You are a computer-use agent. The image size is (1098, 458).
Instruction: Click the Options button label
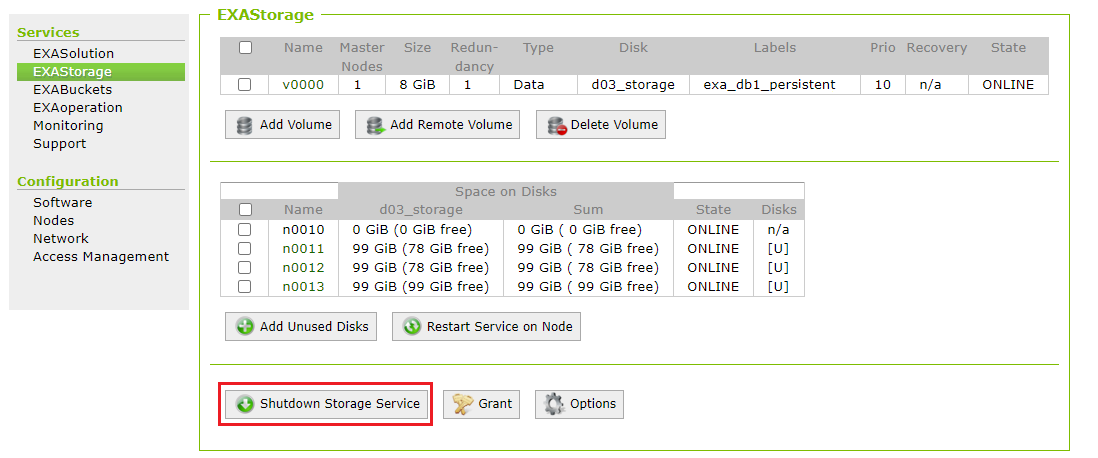[x=593, y=404]
